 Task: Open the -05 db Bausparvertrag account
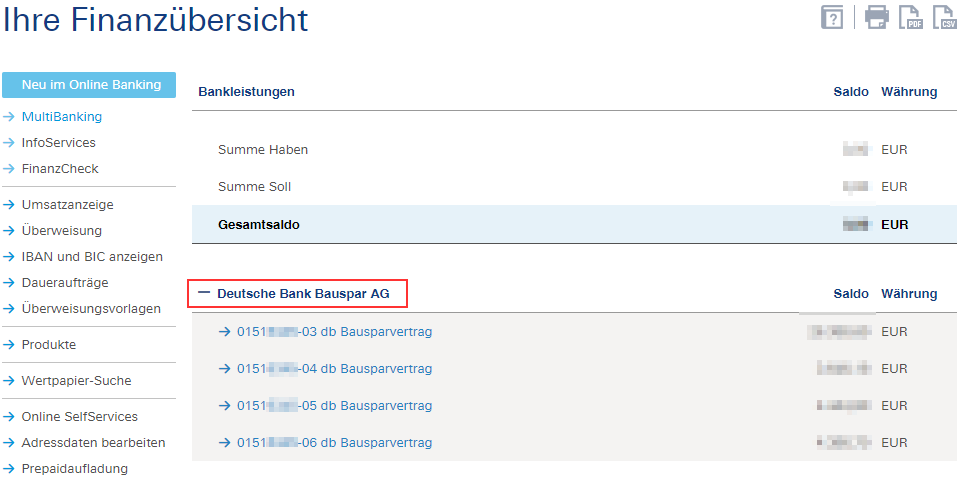coord(334,406)
